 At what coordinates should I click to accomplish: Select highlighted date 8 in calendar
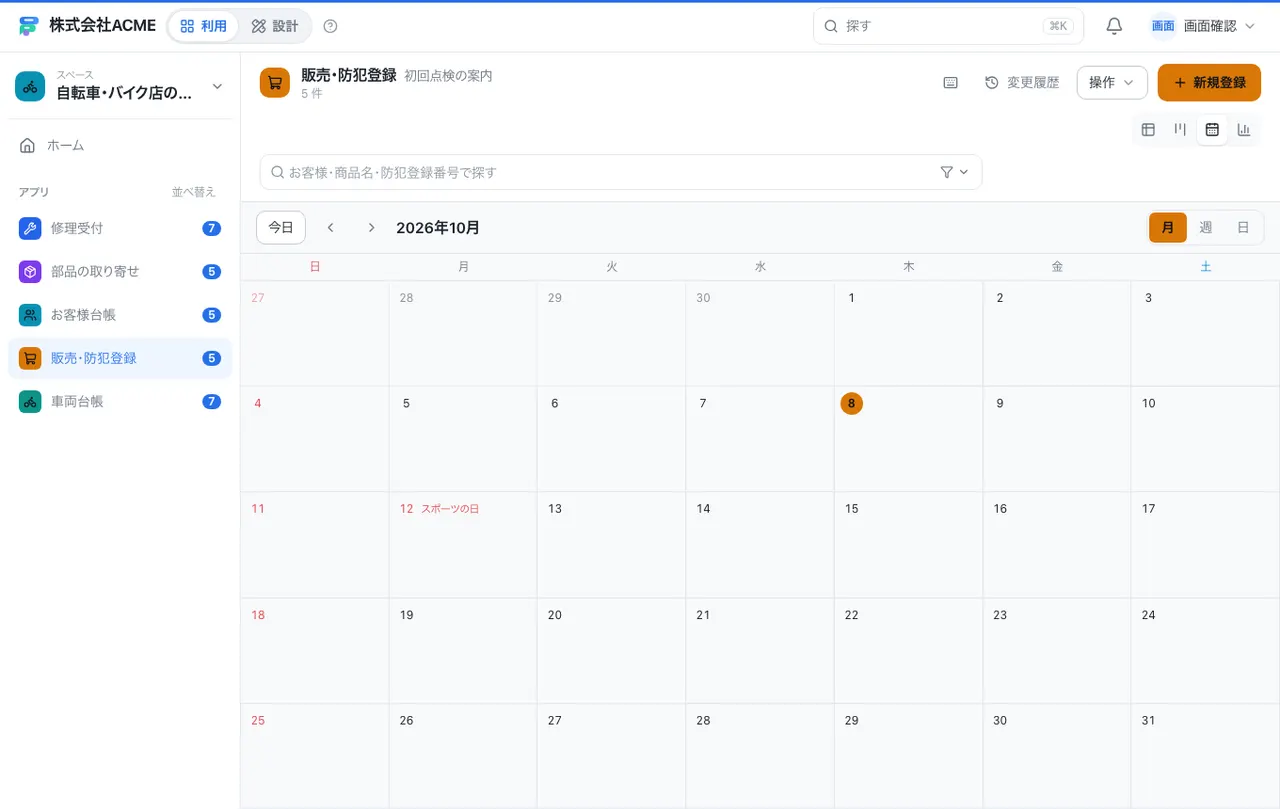coord(851,403)
